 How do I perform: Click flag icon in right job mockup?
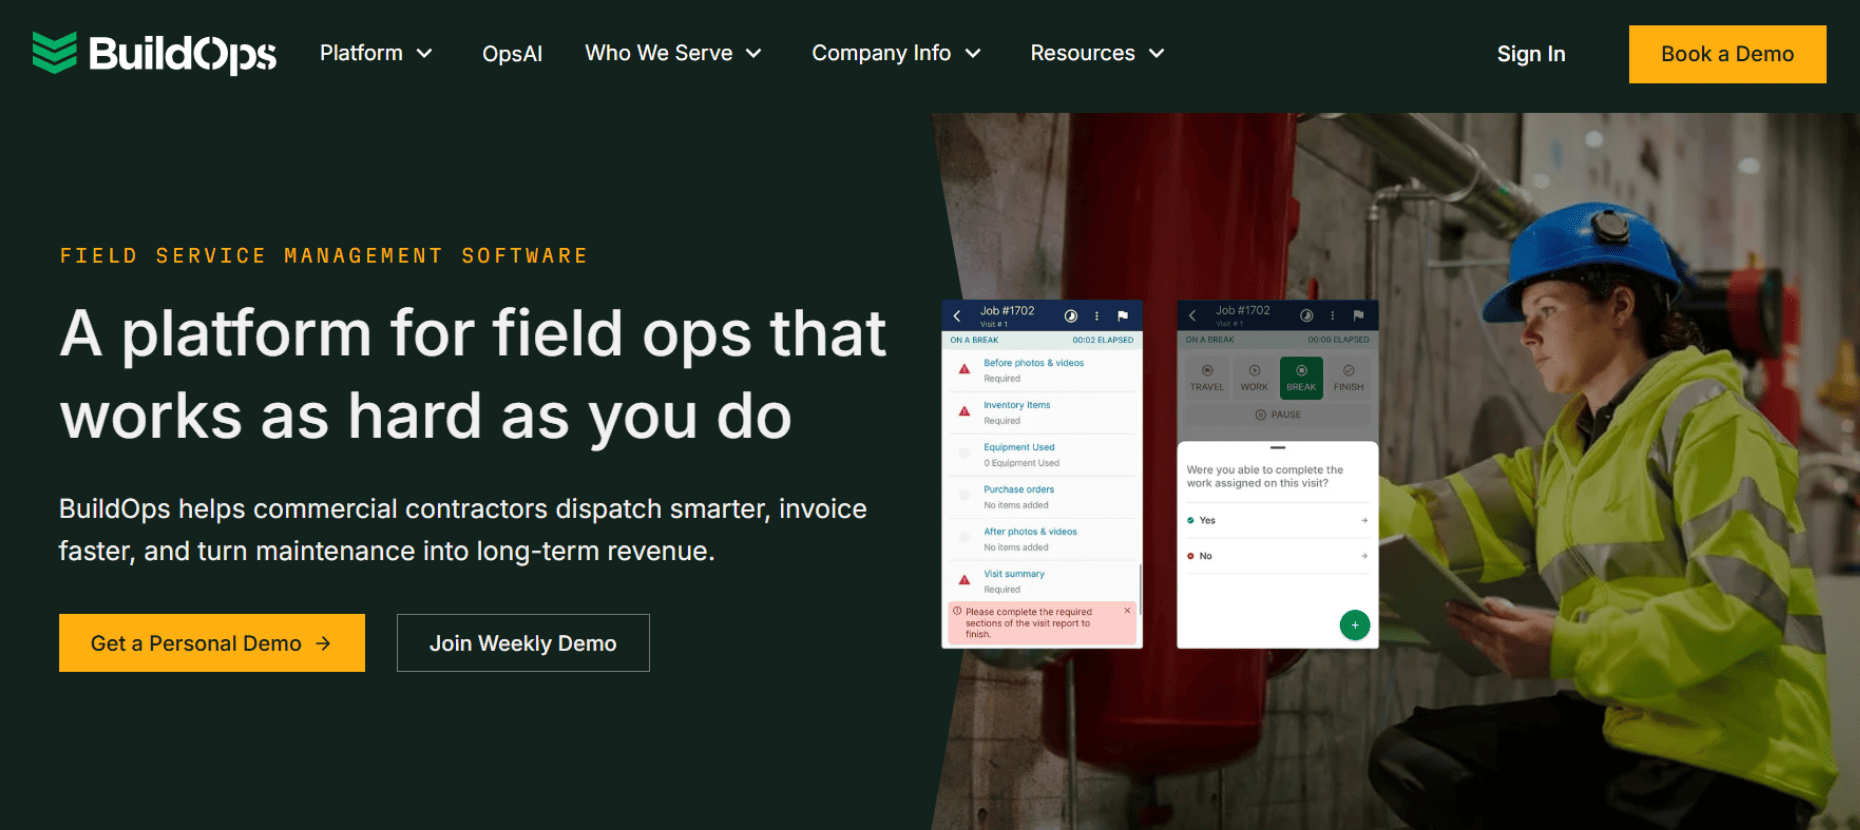[x=1358, y=316]
